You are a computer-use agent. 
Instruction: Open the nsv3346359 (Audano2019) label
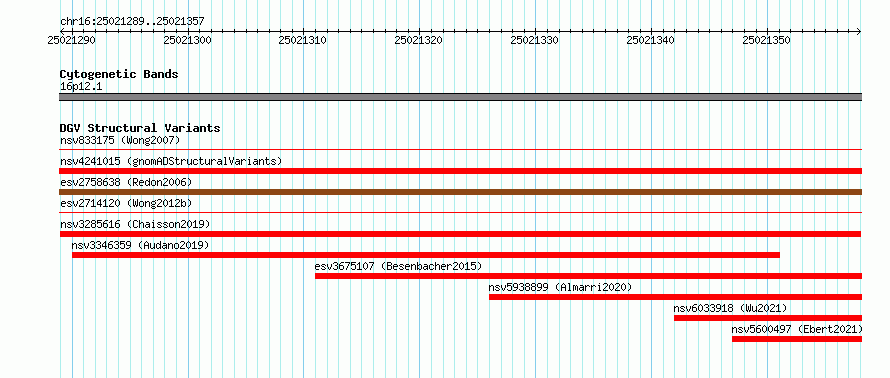140,245
